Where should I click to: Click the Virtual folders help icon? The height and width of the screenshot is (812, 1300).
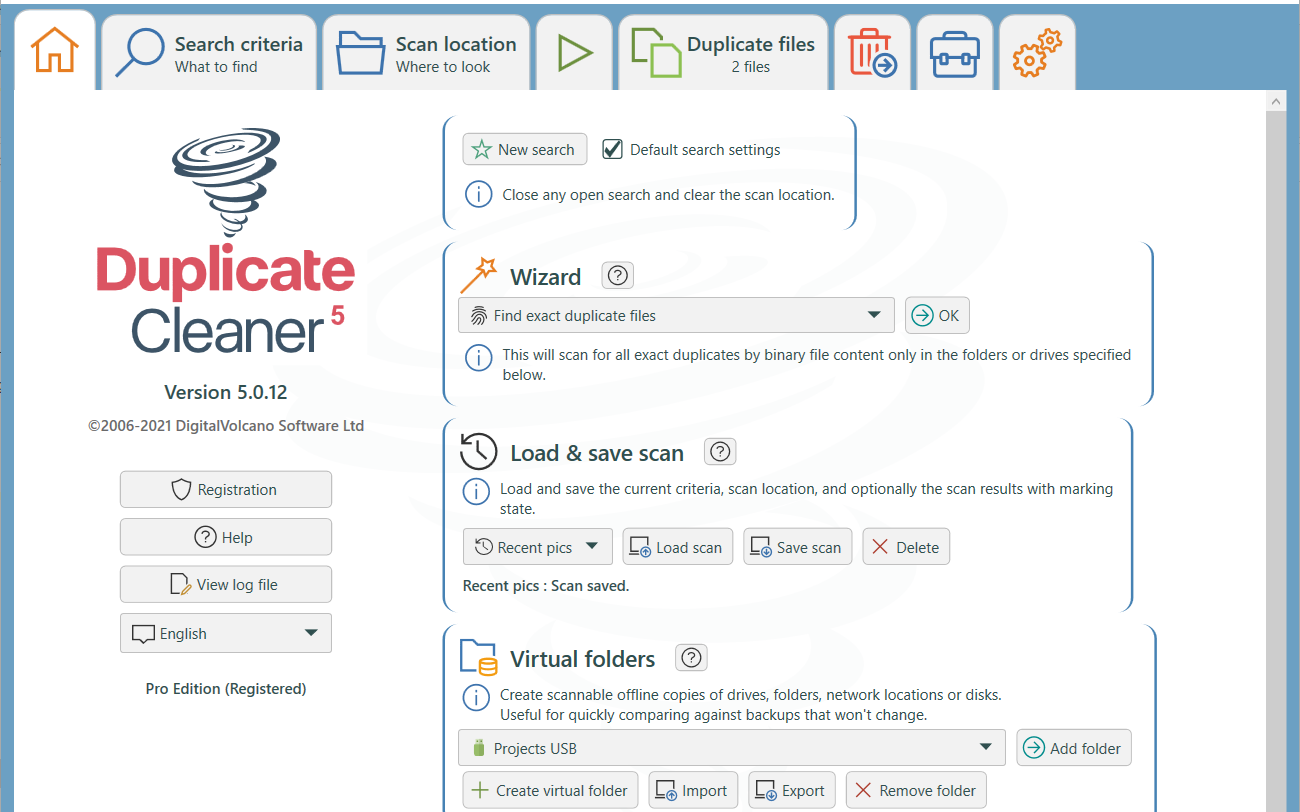point(691,658)
